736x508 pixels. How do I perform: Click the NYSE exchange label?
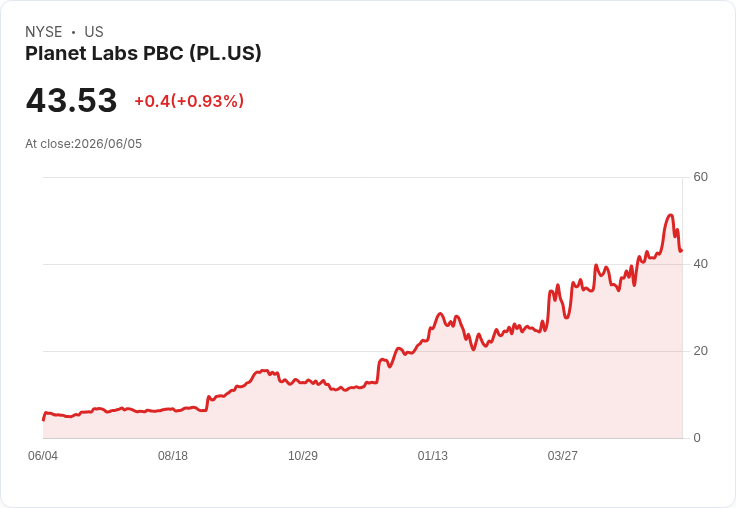coord(44,32)
